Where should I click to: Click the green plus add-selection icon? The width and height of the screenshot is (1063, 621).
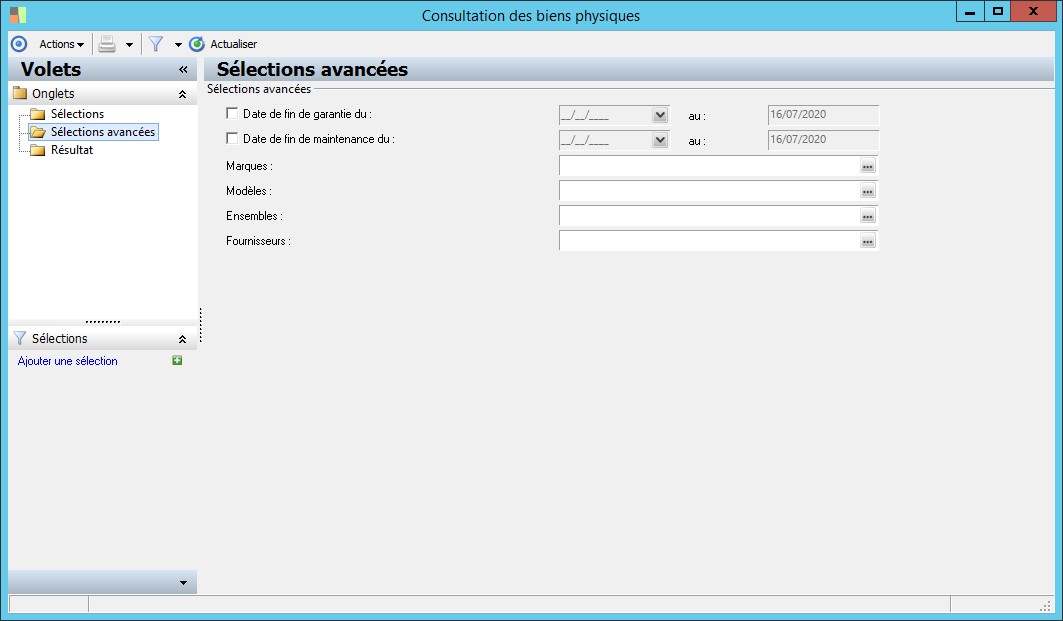tap(177, 360)
